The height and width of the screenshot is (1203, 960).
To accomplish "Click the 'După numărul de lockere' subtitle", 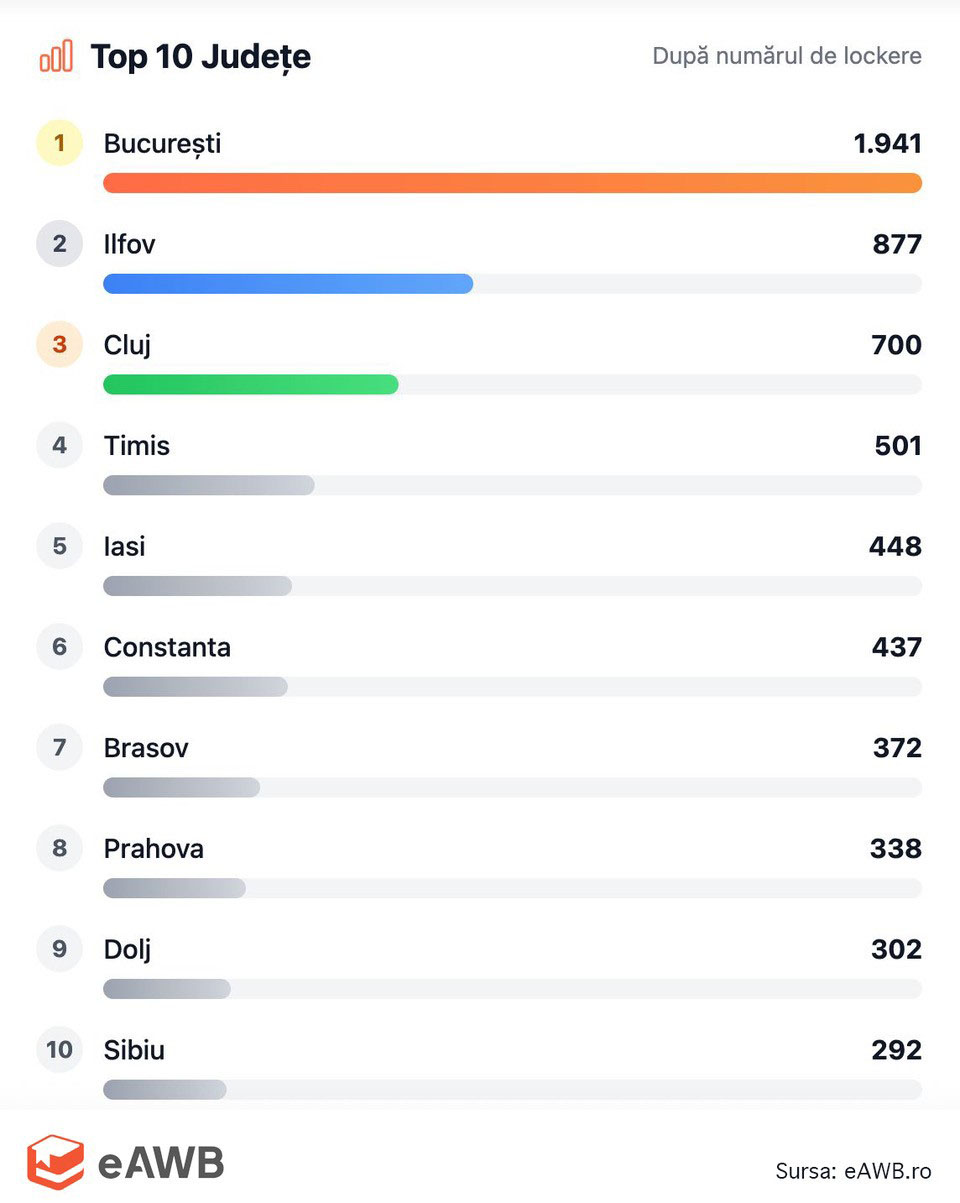I will [787, 56].
